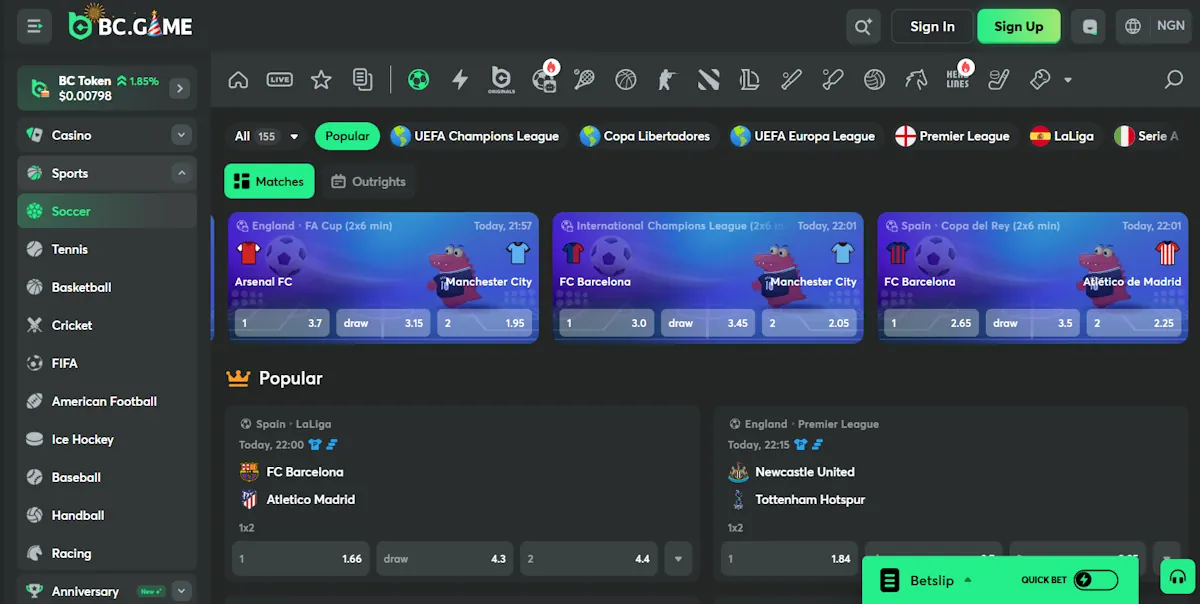Open the LIVE matches icon
This screenshot has width=1200, height=604.
coord(280,80)
